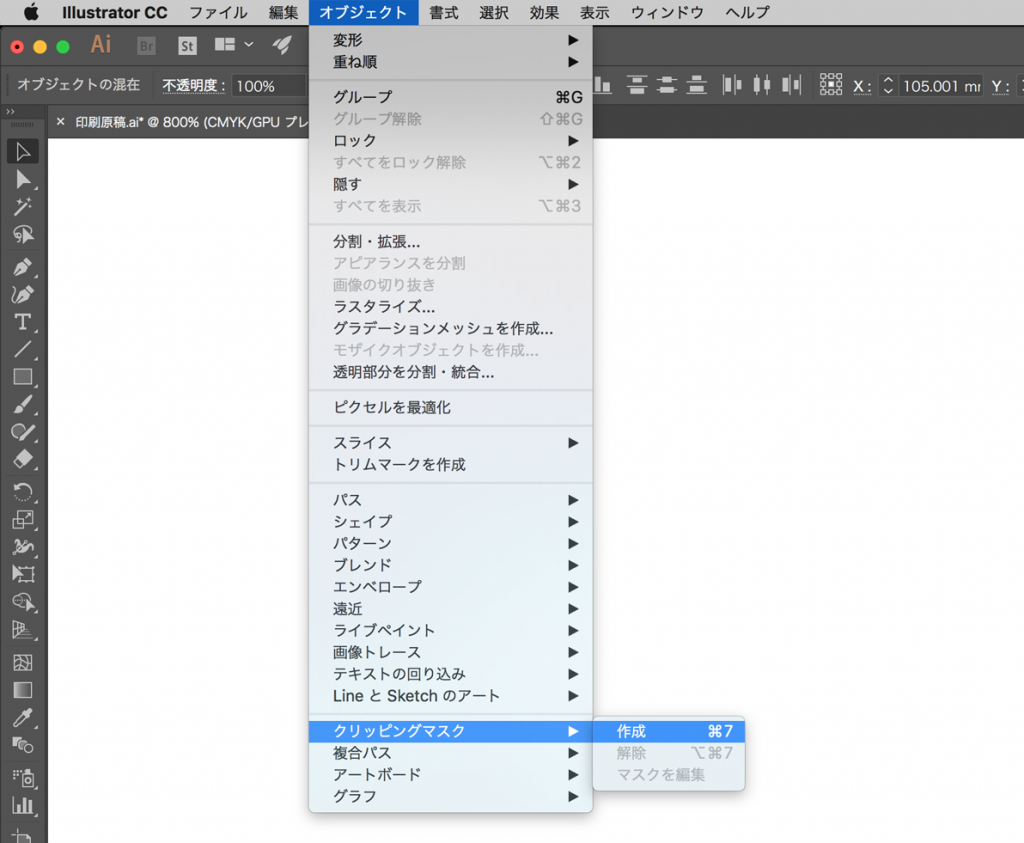Choose the Gradient tool
This screenshot has width=1024, height=843.
[23, 690]
